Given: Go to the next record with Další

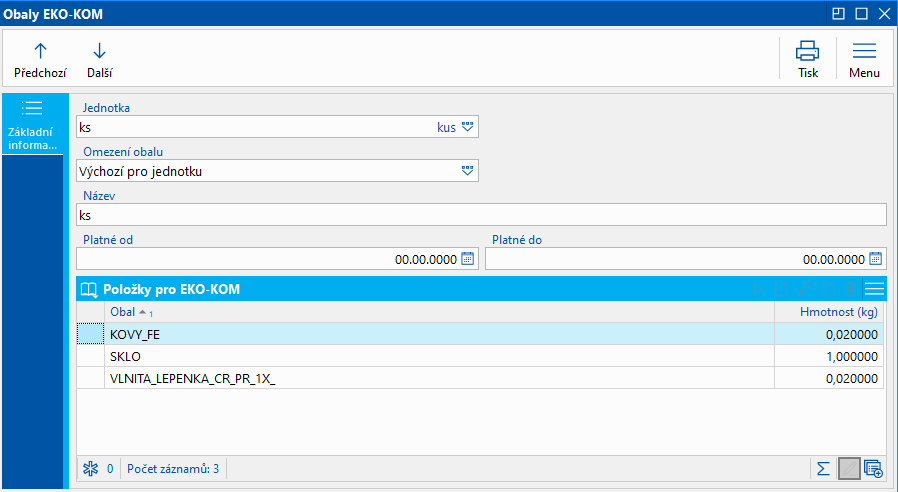Looking at the screenshot, I should tap(100, 60).
